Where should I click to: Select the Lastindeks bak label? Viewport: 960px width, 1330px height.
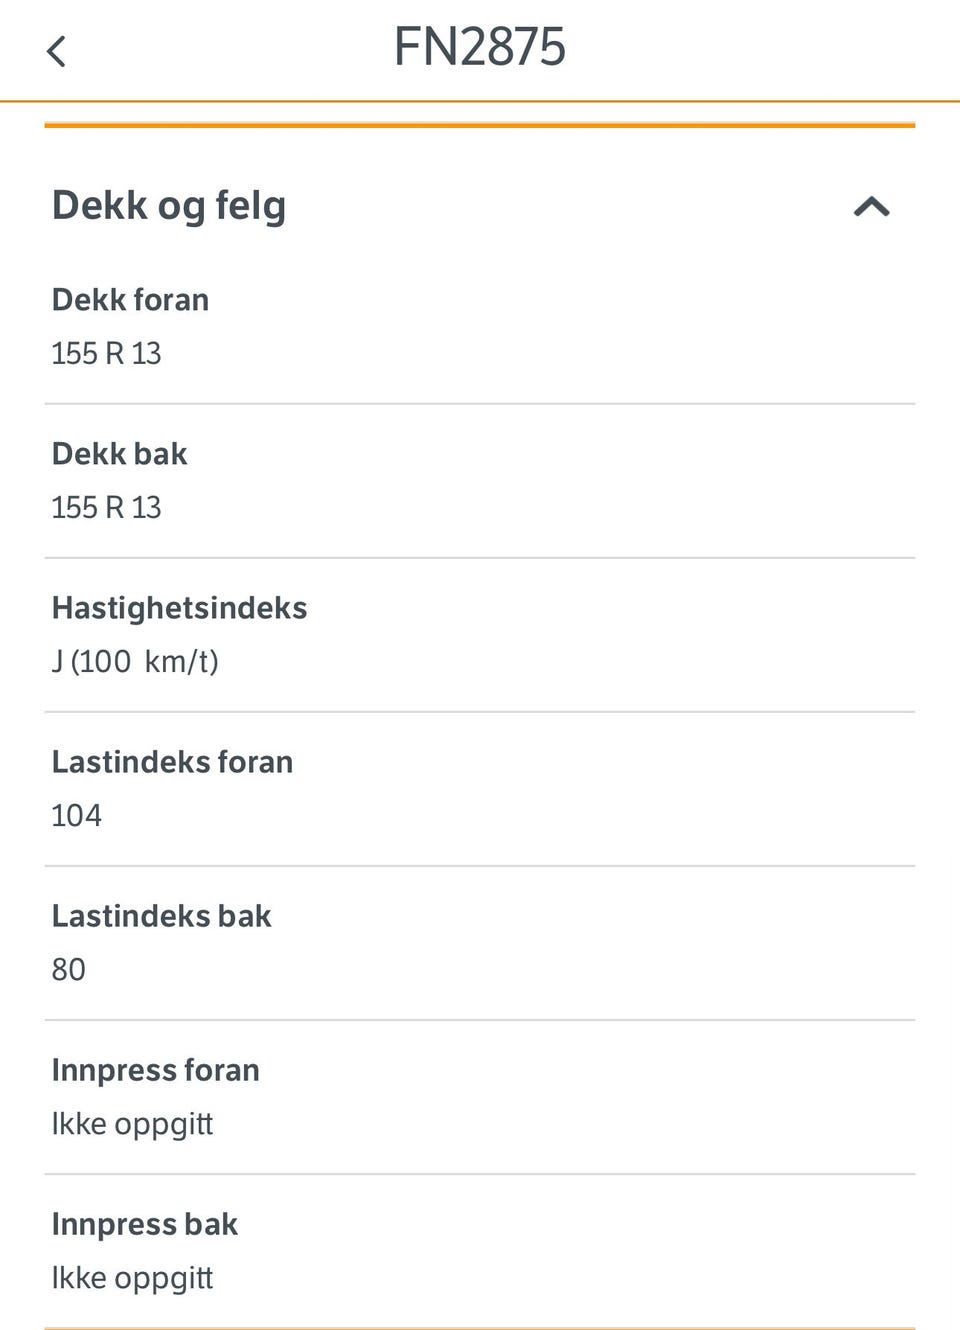tap(161, 916)
